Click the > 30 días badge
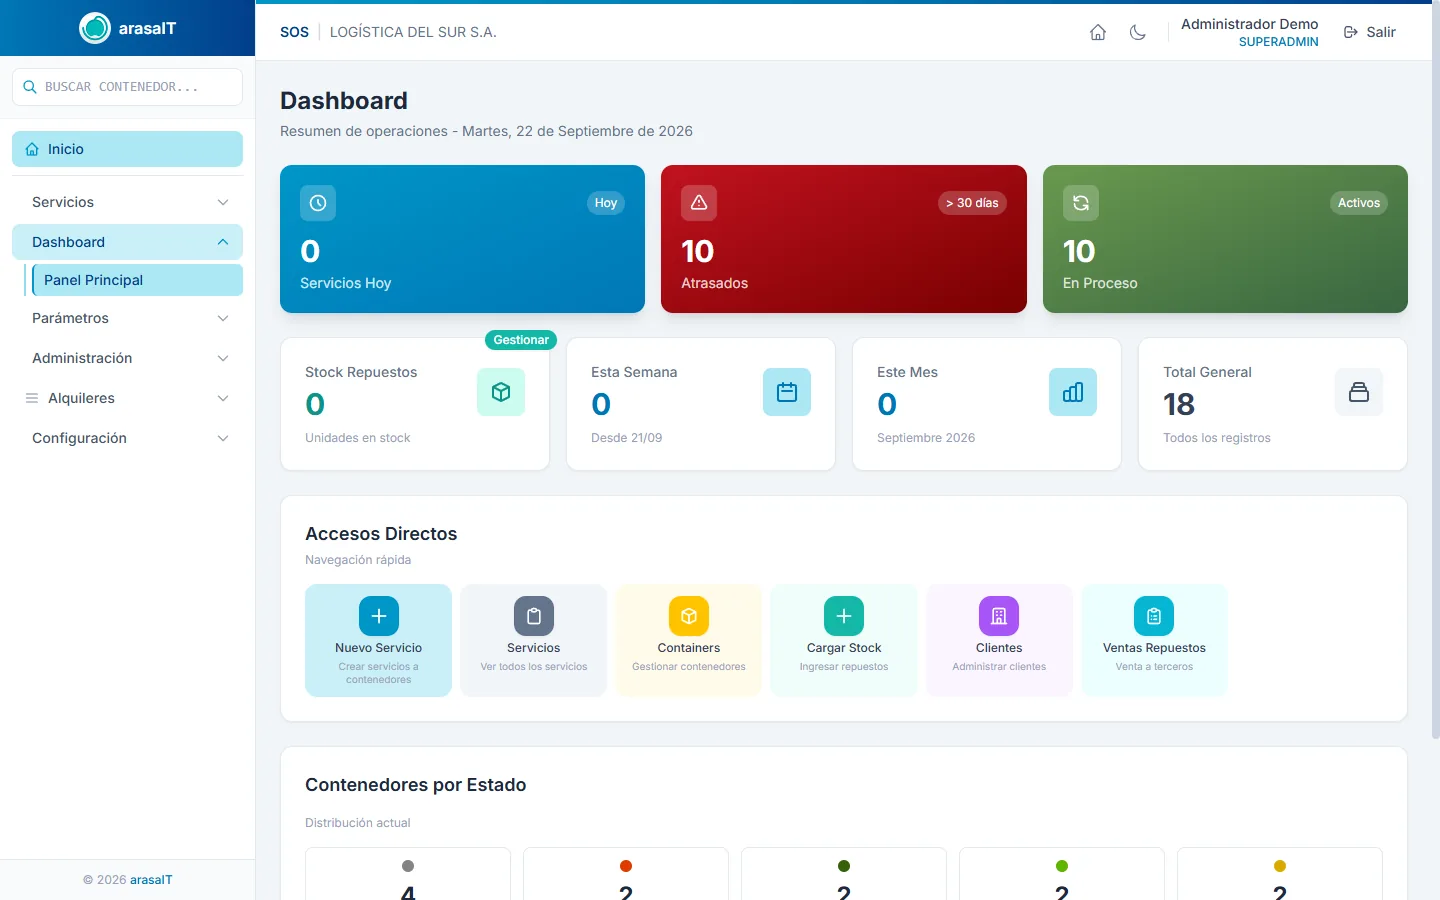1440x900 pixels. click(972, 203)
